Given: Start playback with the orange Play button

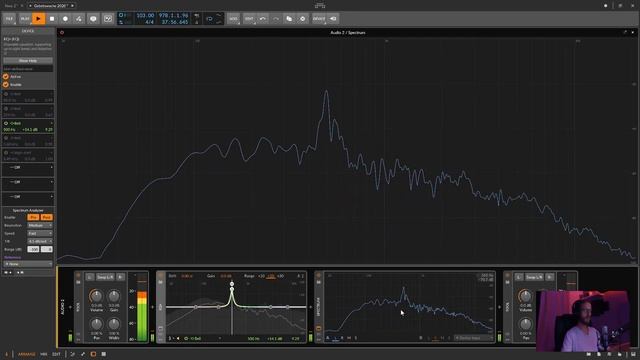Looking at the screenshot, I should [x=38, y=18].
